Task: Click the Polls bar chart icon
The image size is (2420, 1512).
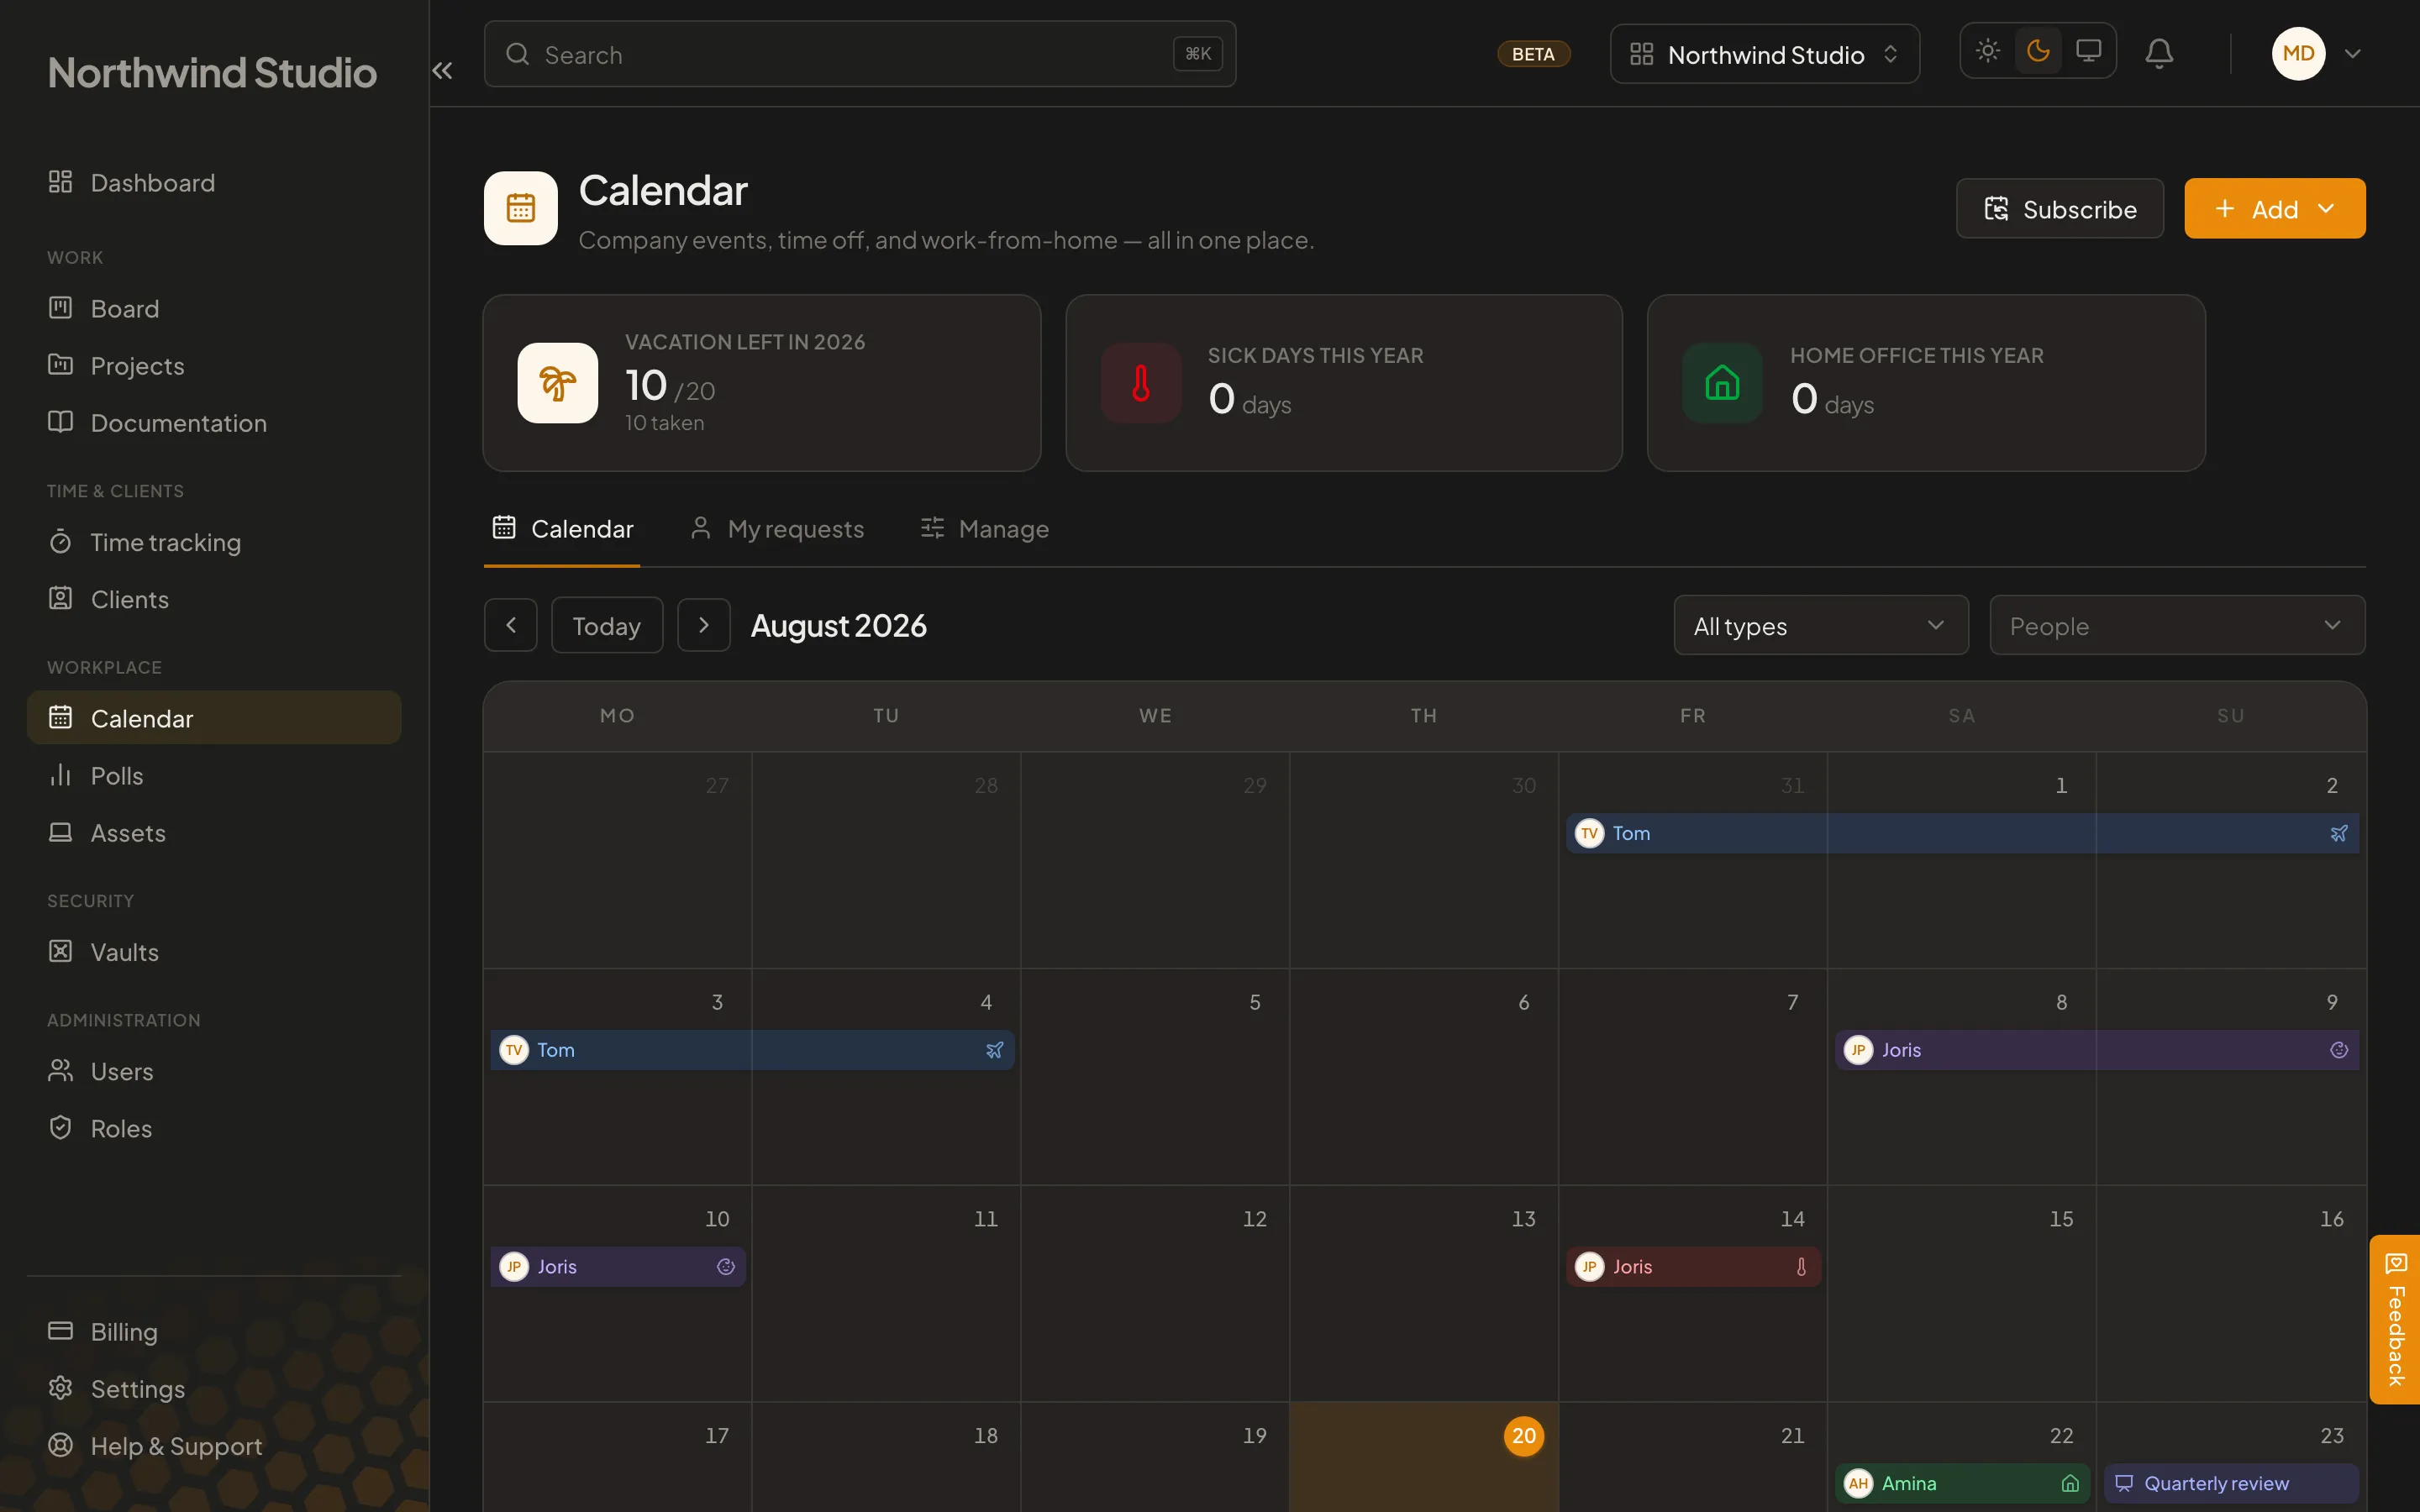Action: [x=61, y=775]
